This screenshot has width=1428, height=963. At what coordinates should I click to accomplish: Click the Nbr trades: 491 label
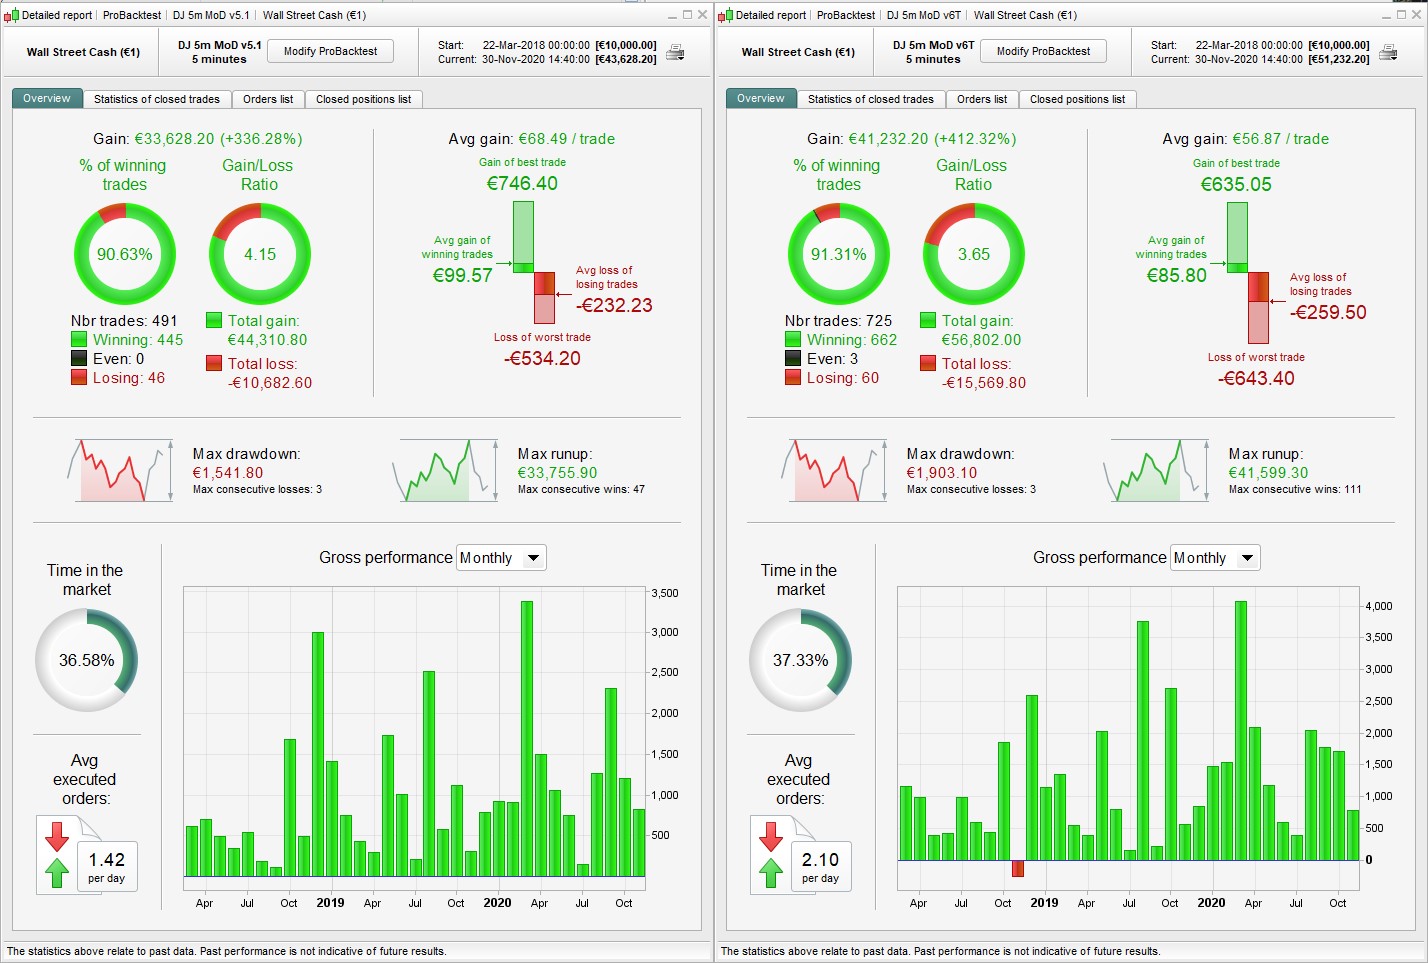click(124, 321)
